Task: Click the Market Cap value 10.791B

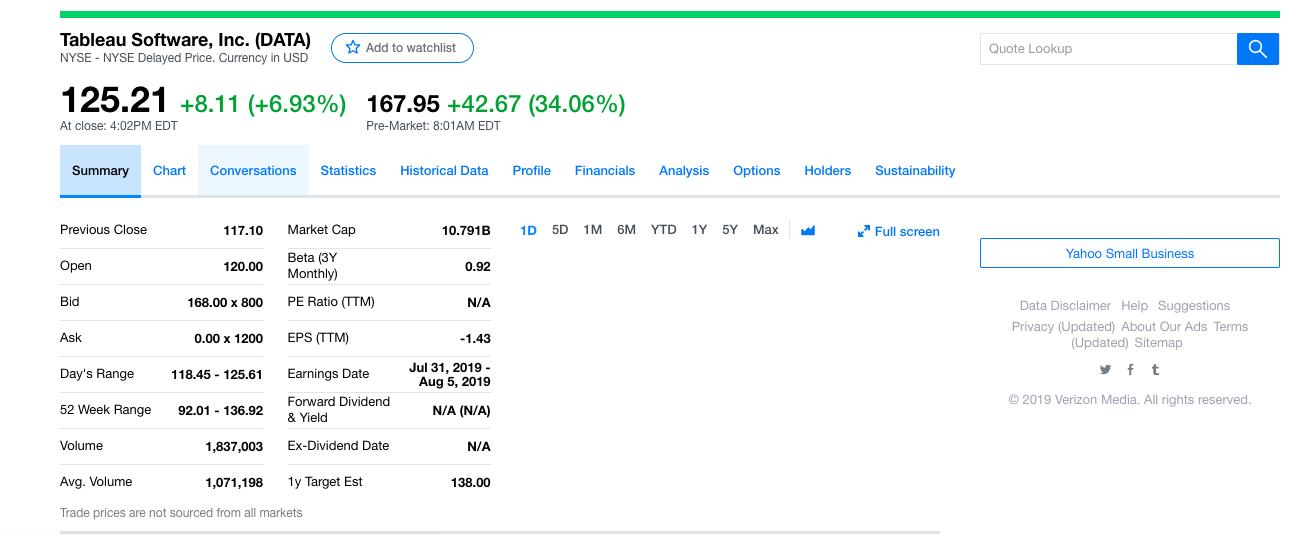Action: (x=466, y=230)
